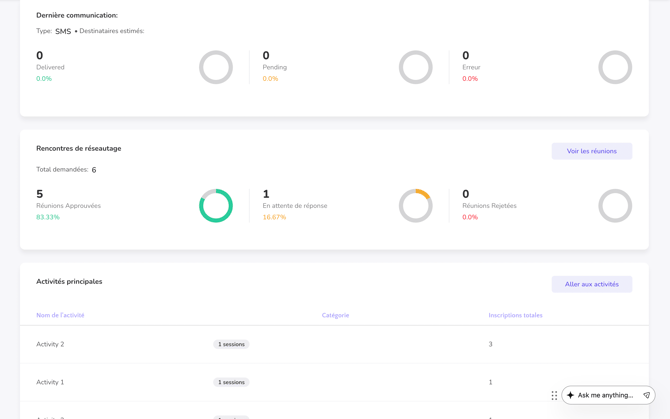670x419 pixels.
Task: Click the Réunions Rejetées donut chart
Action: (x=615, y=206)
